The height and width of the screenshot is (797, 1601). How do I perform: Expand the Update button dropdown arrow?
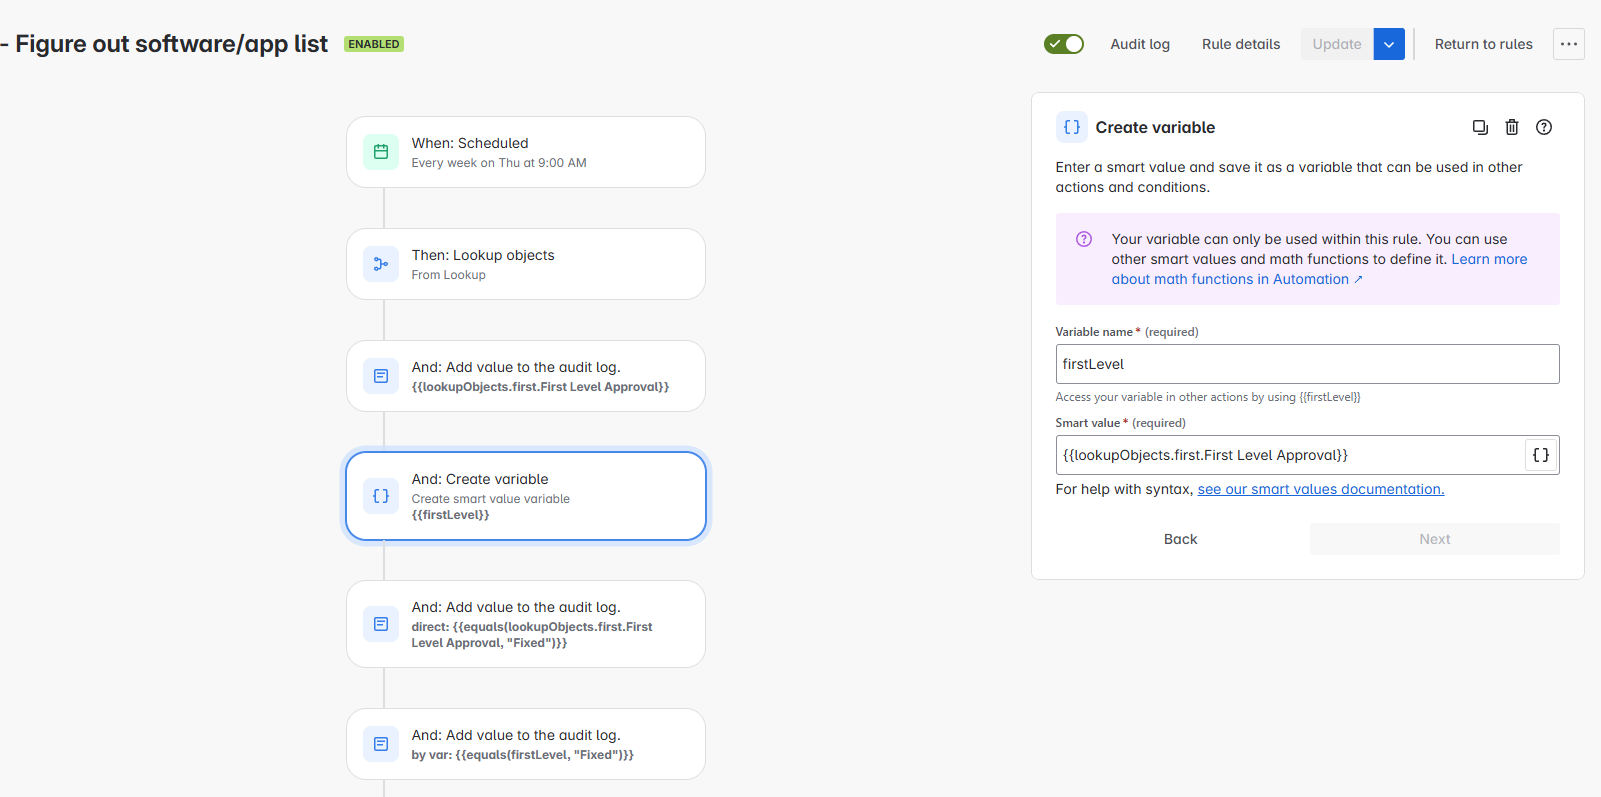pyautogui.click(x=1389, y=44)
